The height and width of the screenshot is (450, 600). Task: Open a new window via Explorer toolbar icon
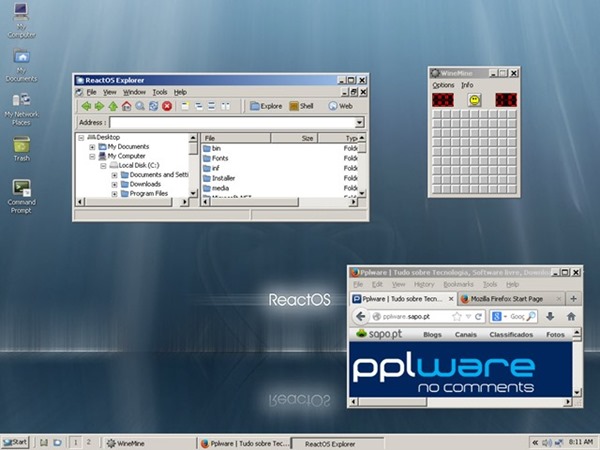pos(185,106)
